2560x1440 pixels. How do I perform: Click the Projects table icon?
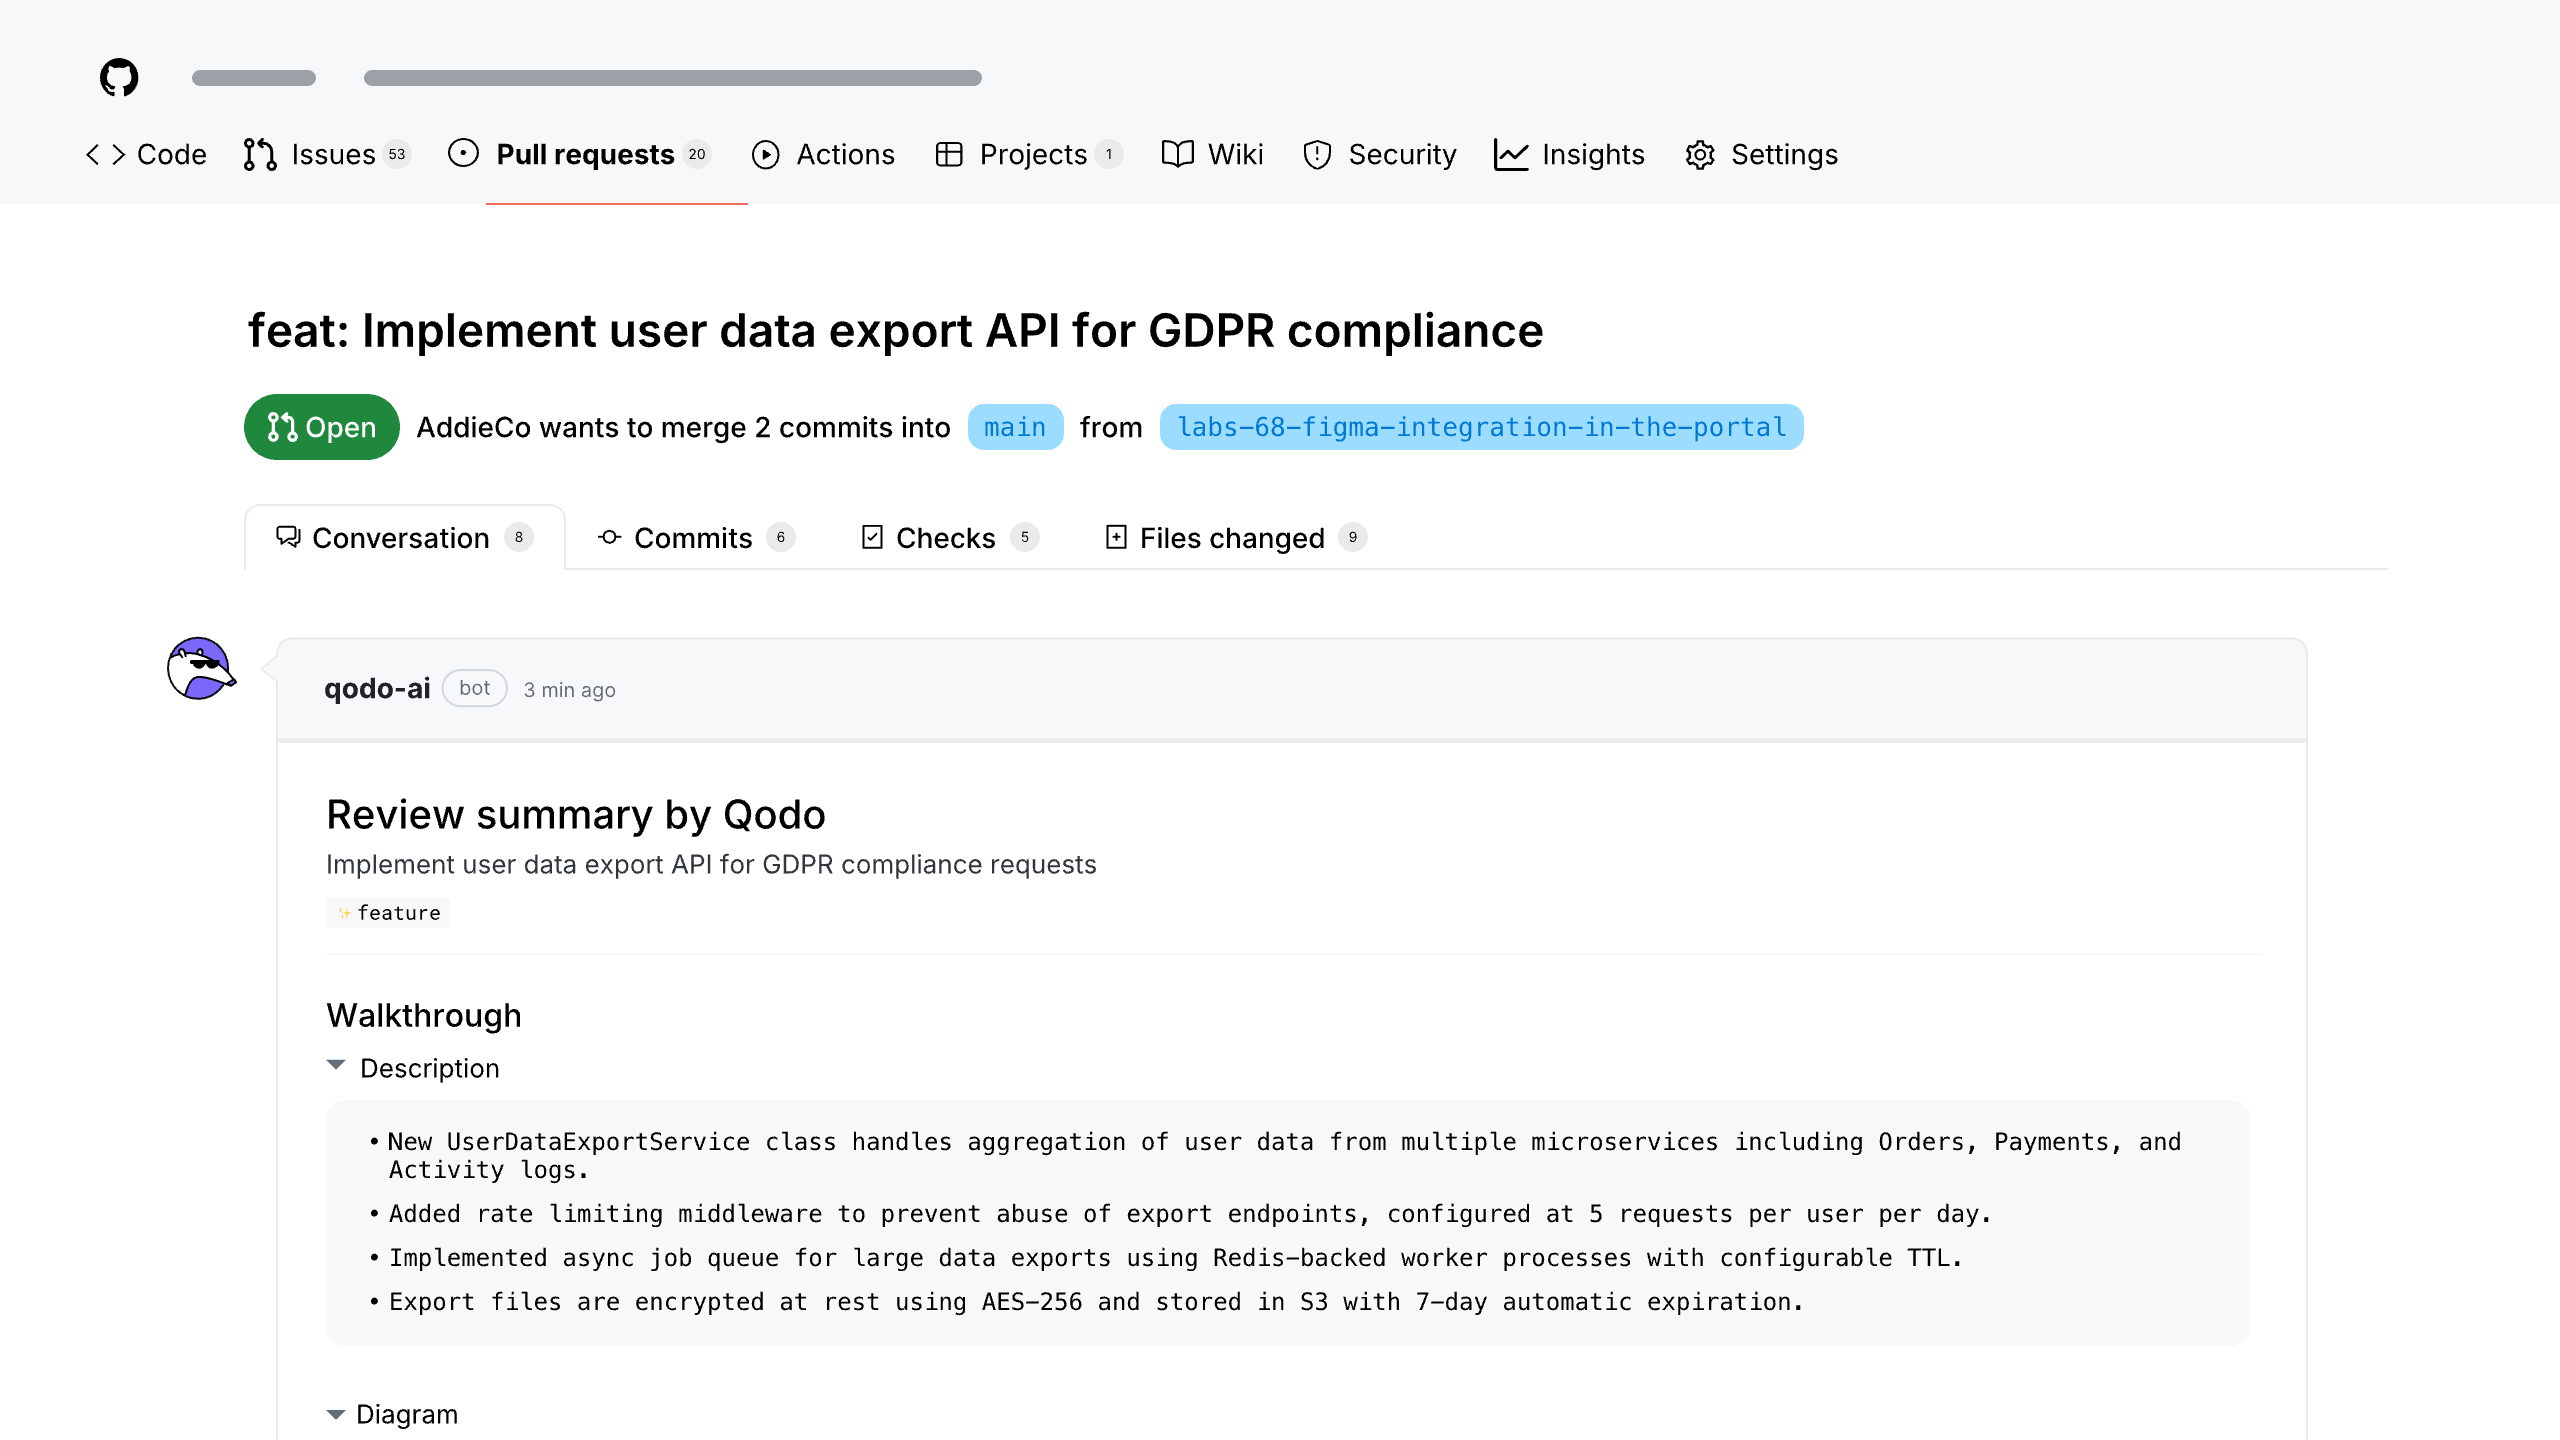948,154
